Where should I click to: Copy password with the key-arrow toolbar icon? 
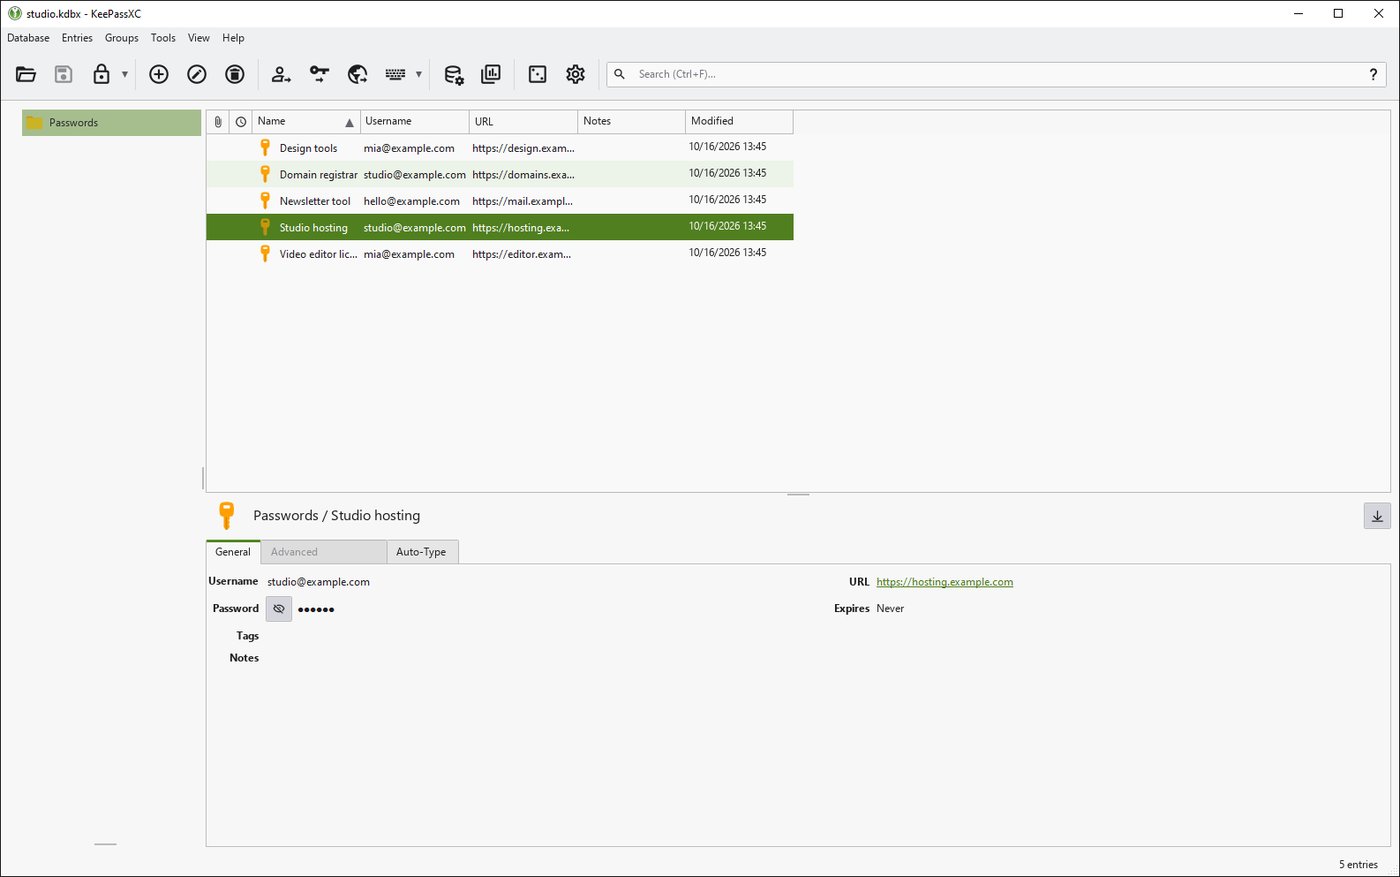point(319,74)
